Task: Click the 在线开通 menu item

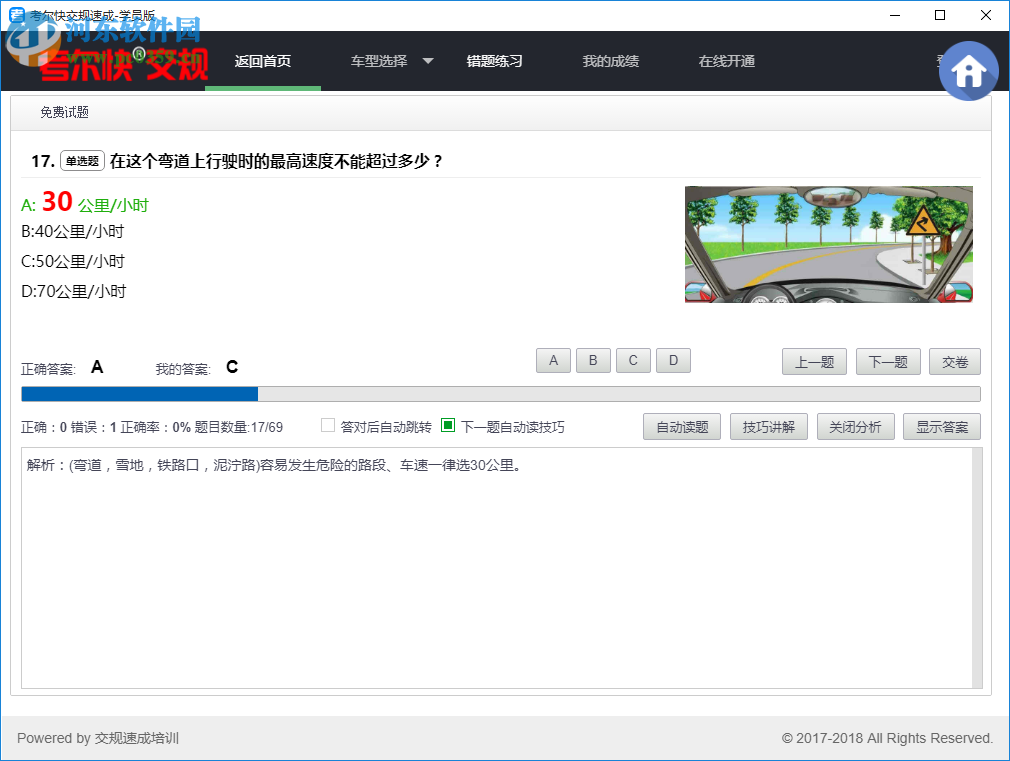Action: pyautogui.click(x=726, y=60)
